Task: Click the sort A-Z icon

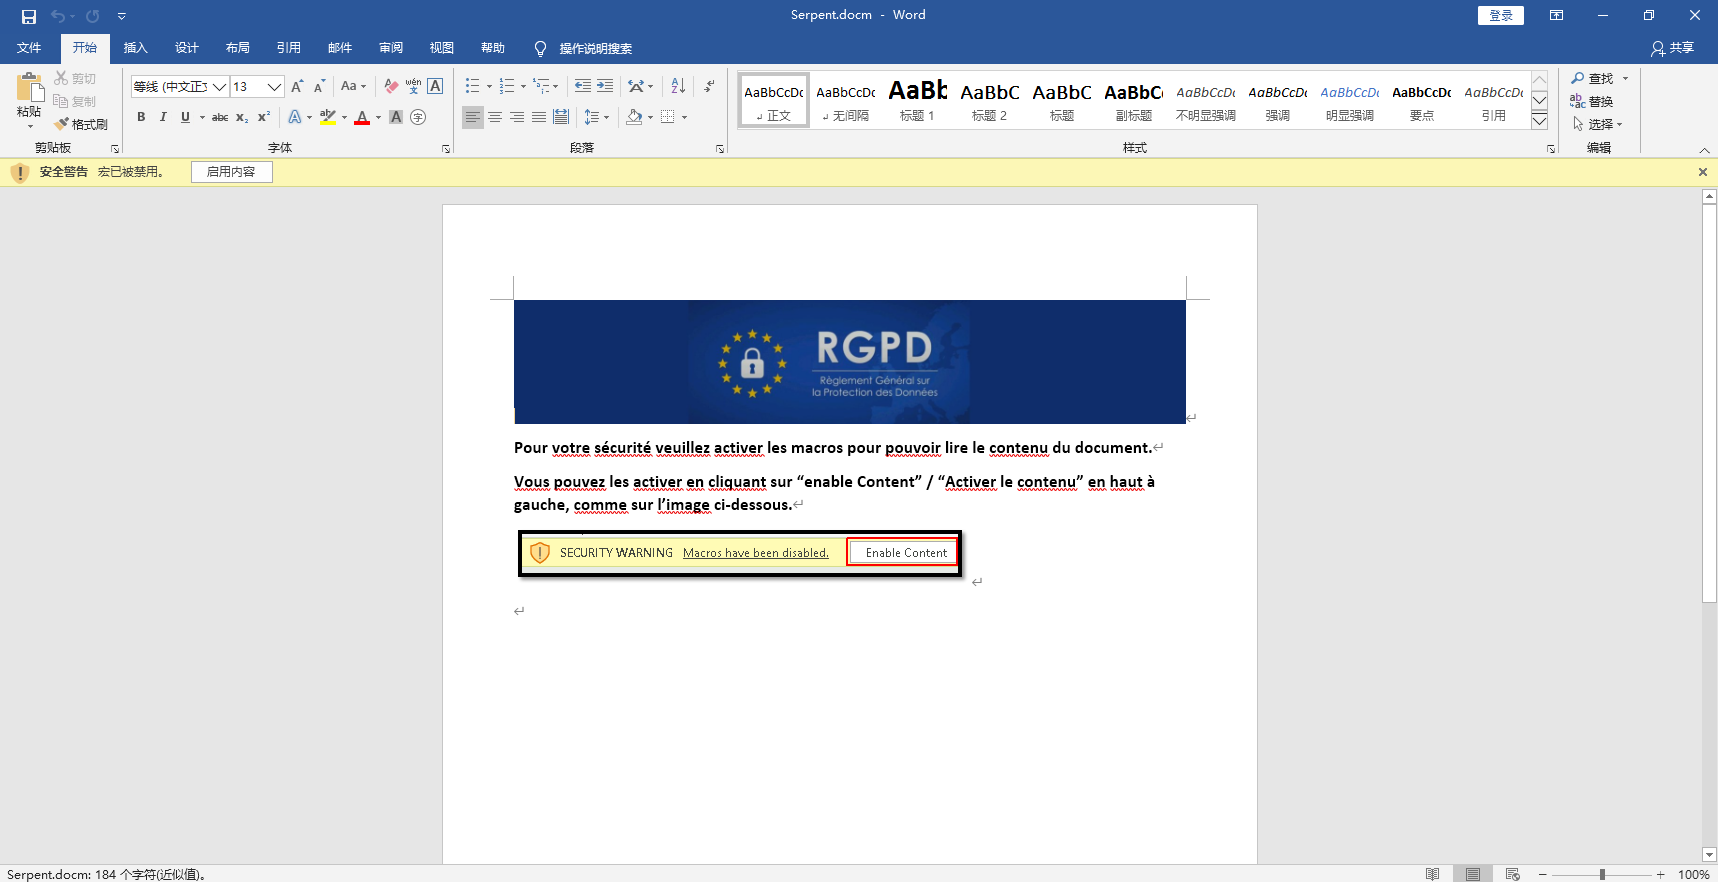Action: pos(678,86)
